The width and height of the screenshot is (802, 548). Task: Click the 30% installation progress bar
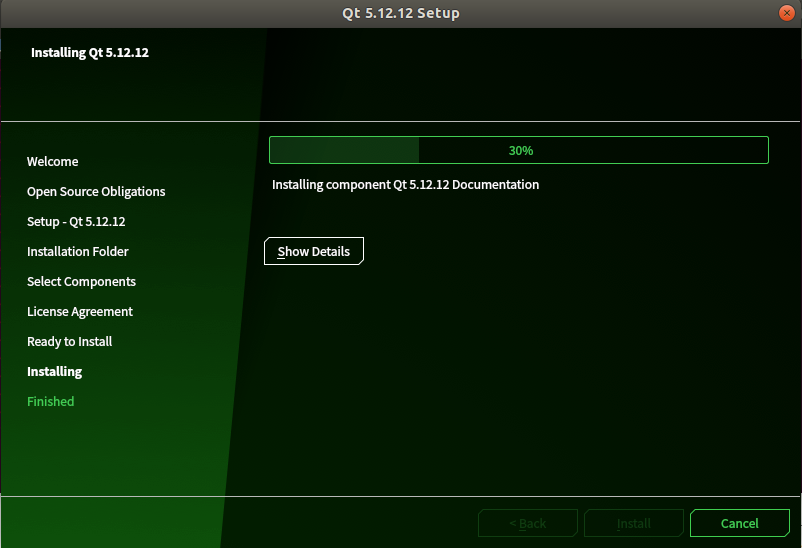point(519,150)
